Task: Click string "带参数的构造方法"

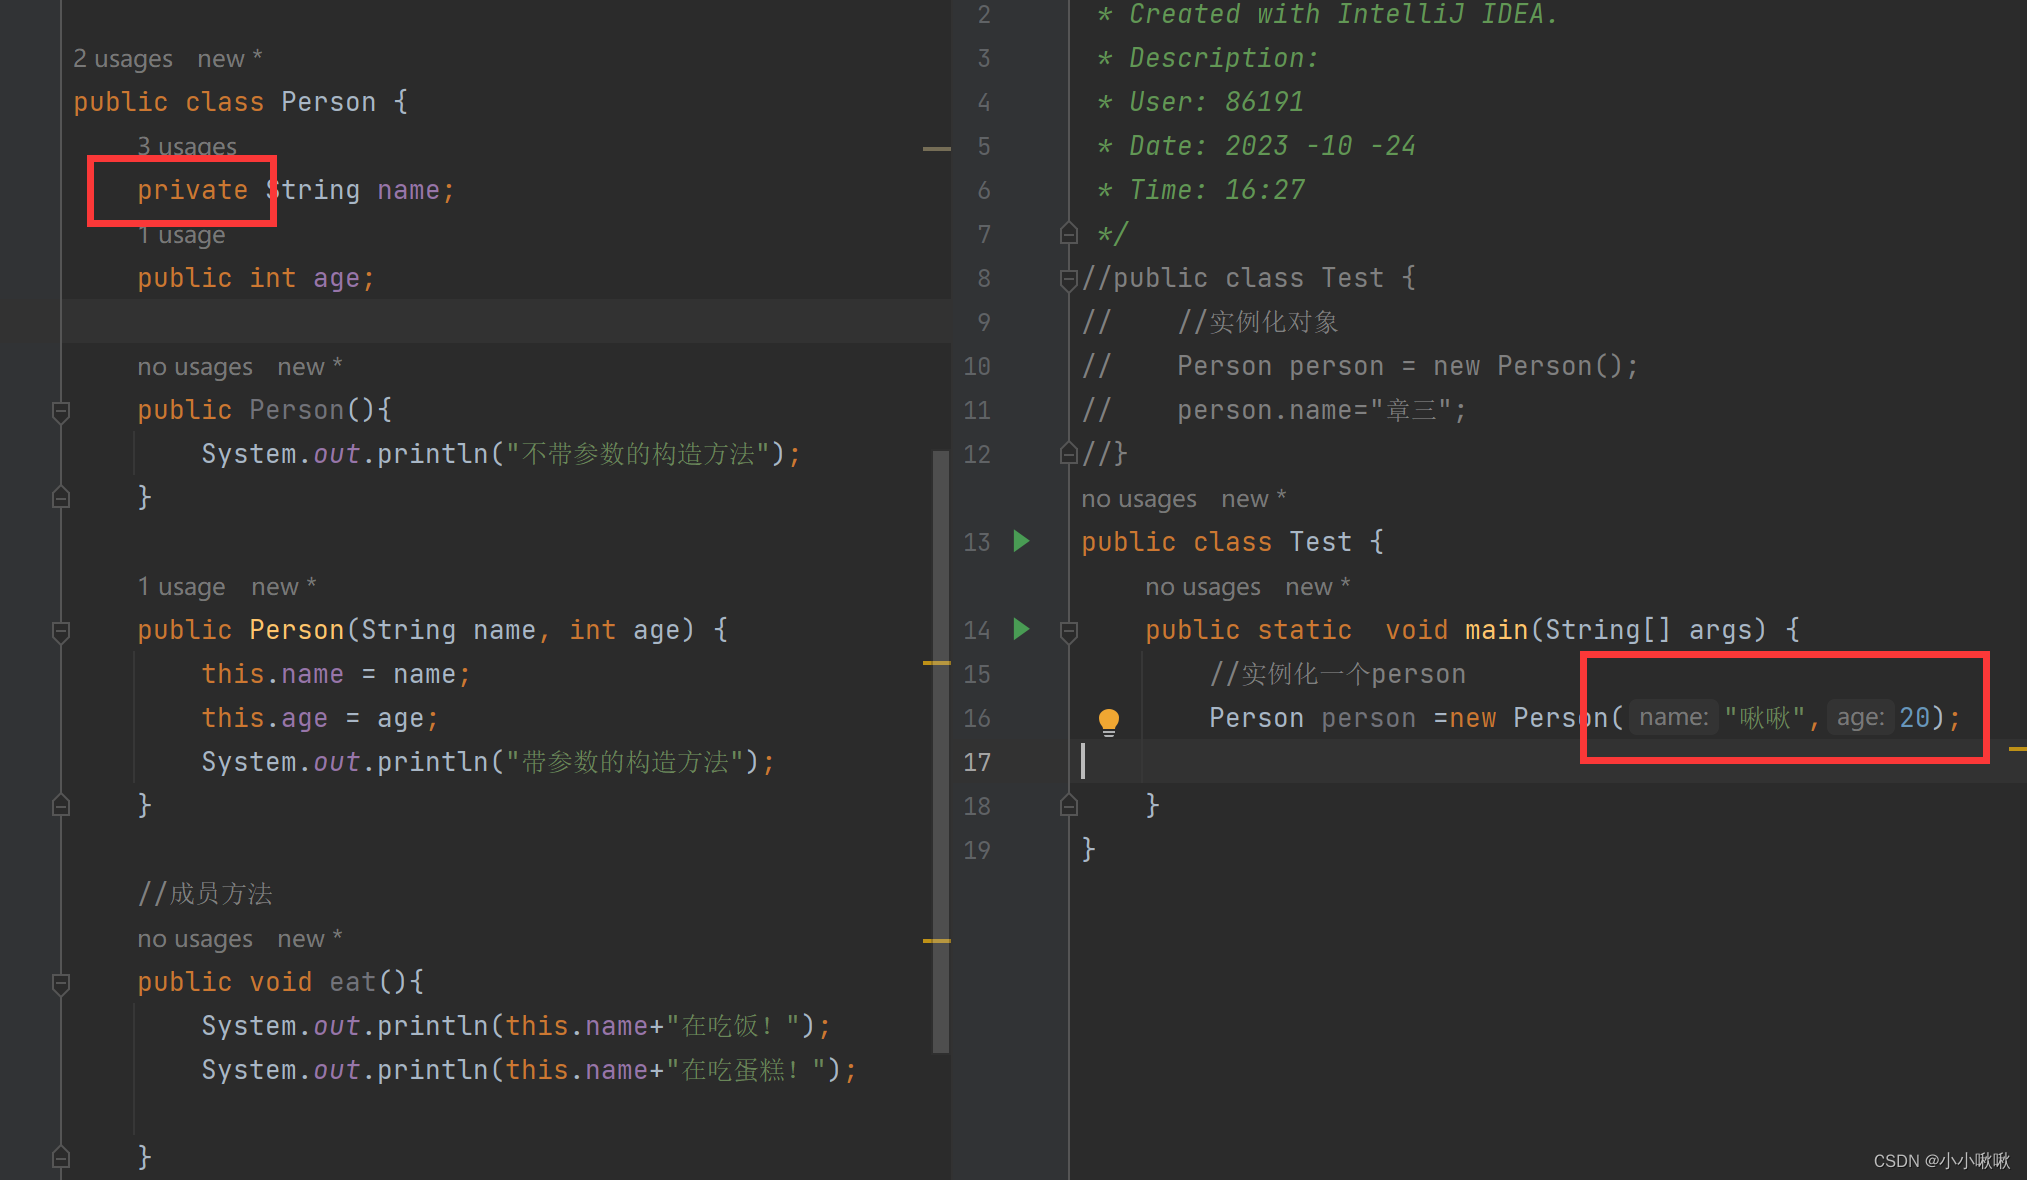Action: pyautogui.click(x=625, y=762)
